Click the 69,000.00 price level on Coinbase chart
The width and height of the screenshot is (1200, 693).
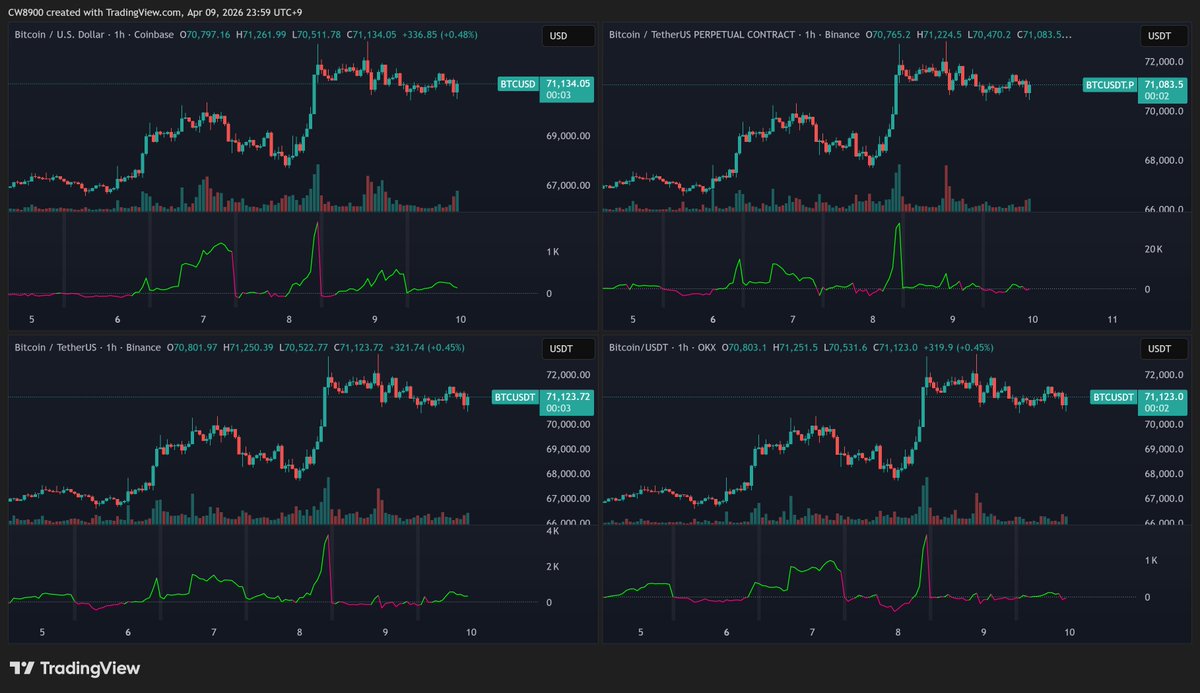click(566, 136)
